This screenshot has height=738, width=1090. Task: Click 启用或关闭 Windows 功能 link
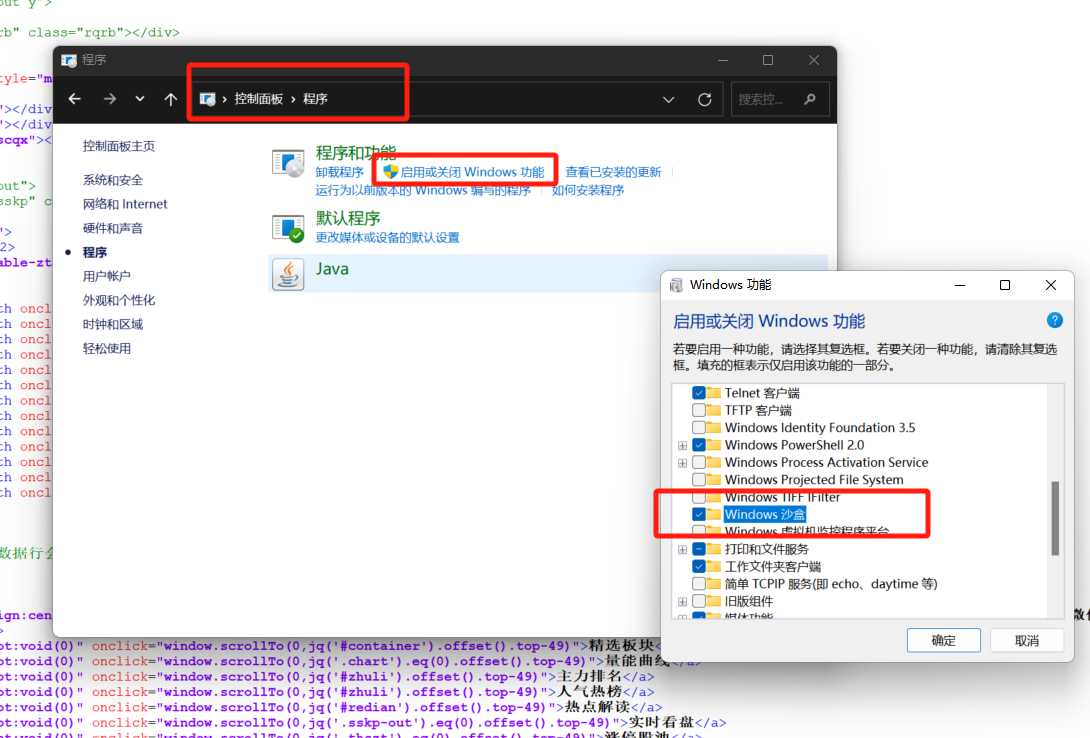tap(472, 172)
